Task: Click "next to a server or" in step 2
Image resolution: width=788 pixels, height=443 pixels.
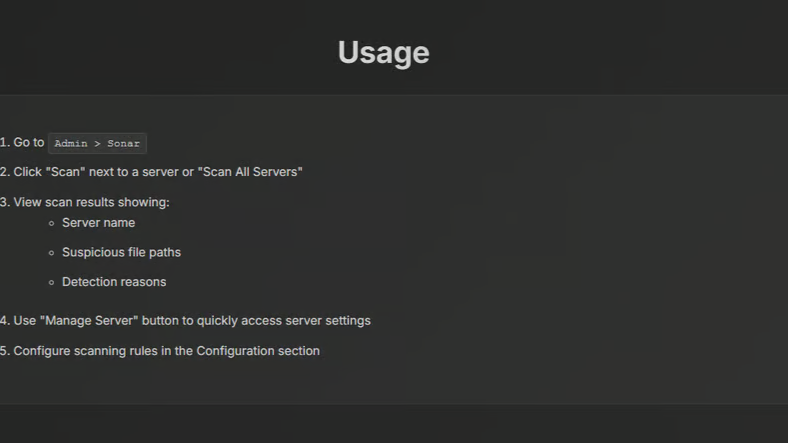Action: tap(141, 172)
